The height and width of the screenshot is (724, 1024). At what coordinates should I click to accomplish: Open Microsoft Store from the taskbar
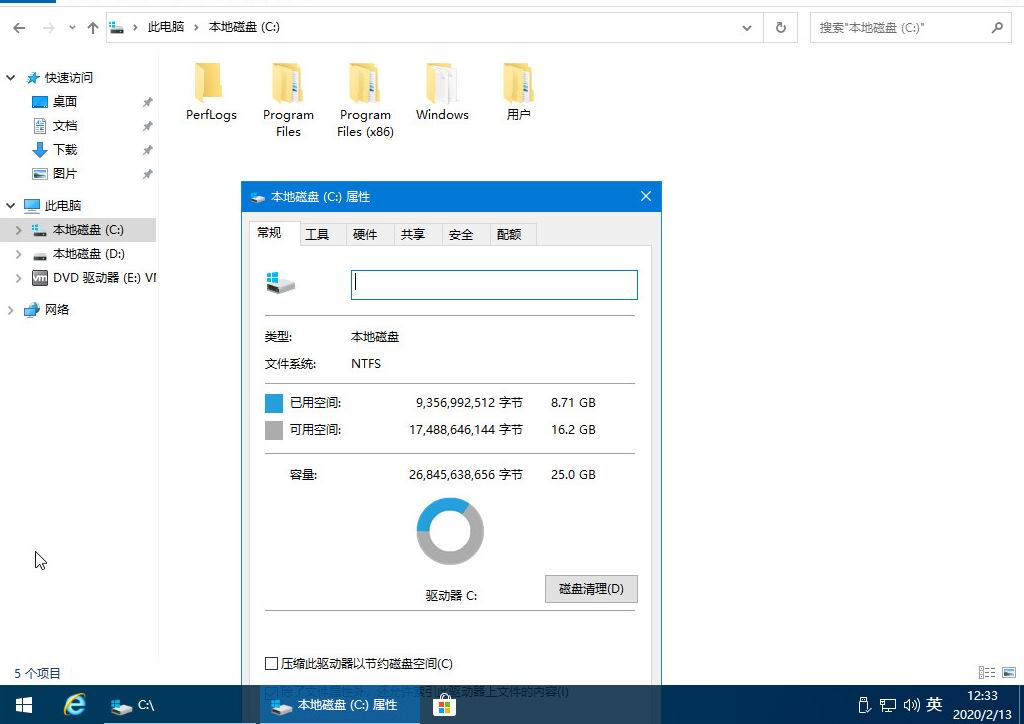coord(444,705)
